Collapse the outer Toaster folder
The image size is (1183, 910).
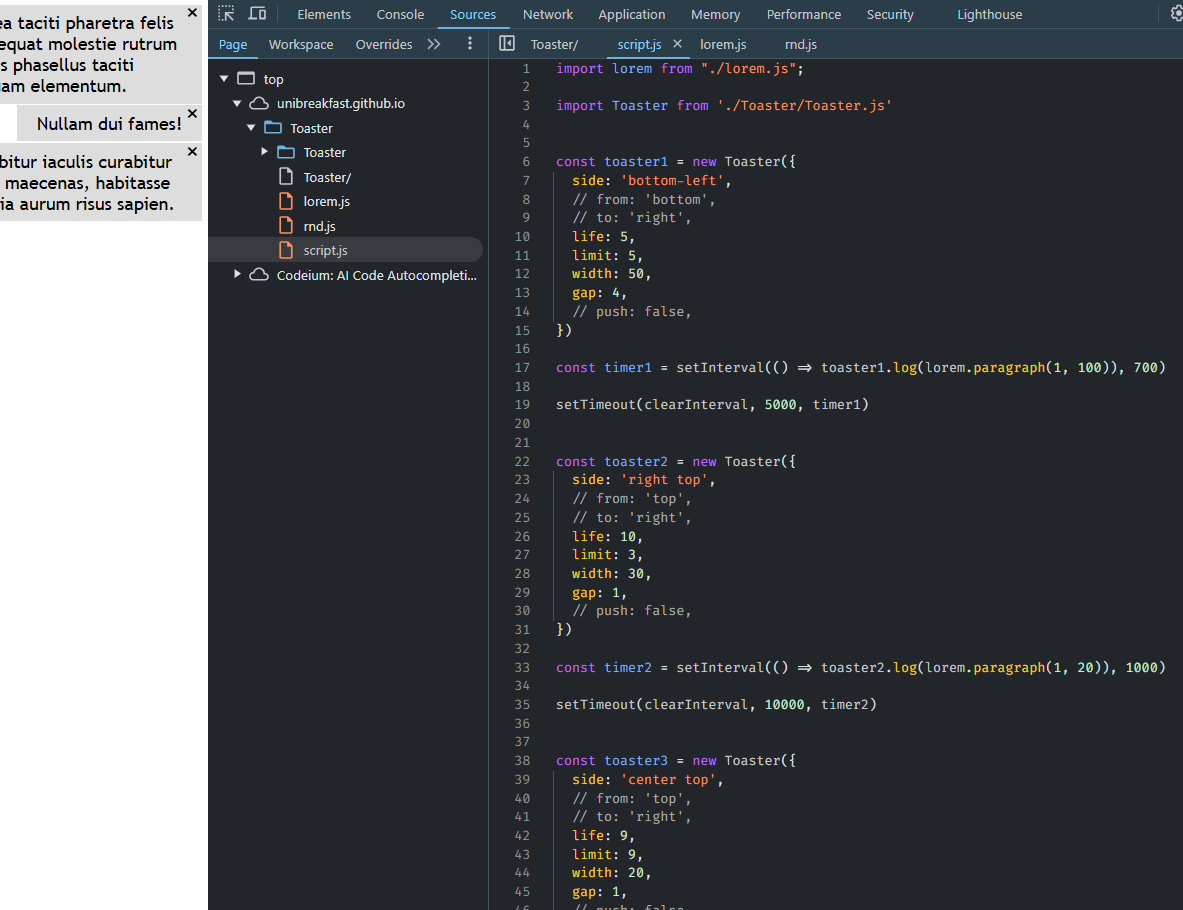(250, 128)
